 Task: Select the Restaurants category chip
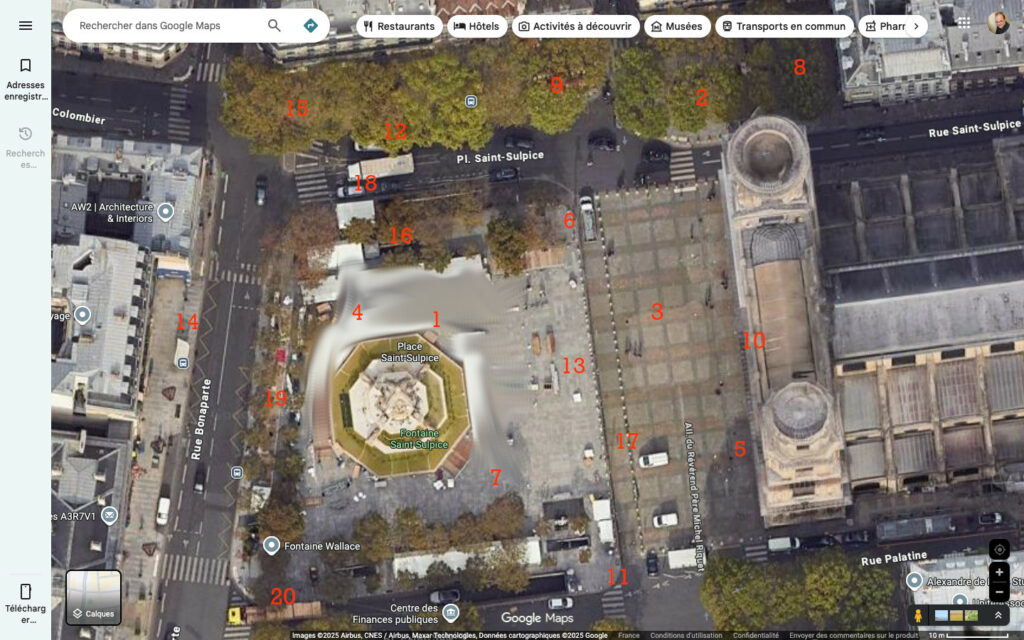click(399, 26)
